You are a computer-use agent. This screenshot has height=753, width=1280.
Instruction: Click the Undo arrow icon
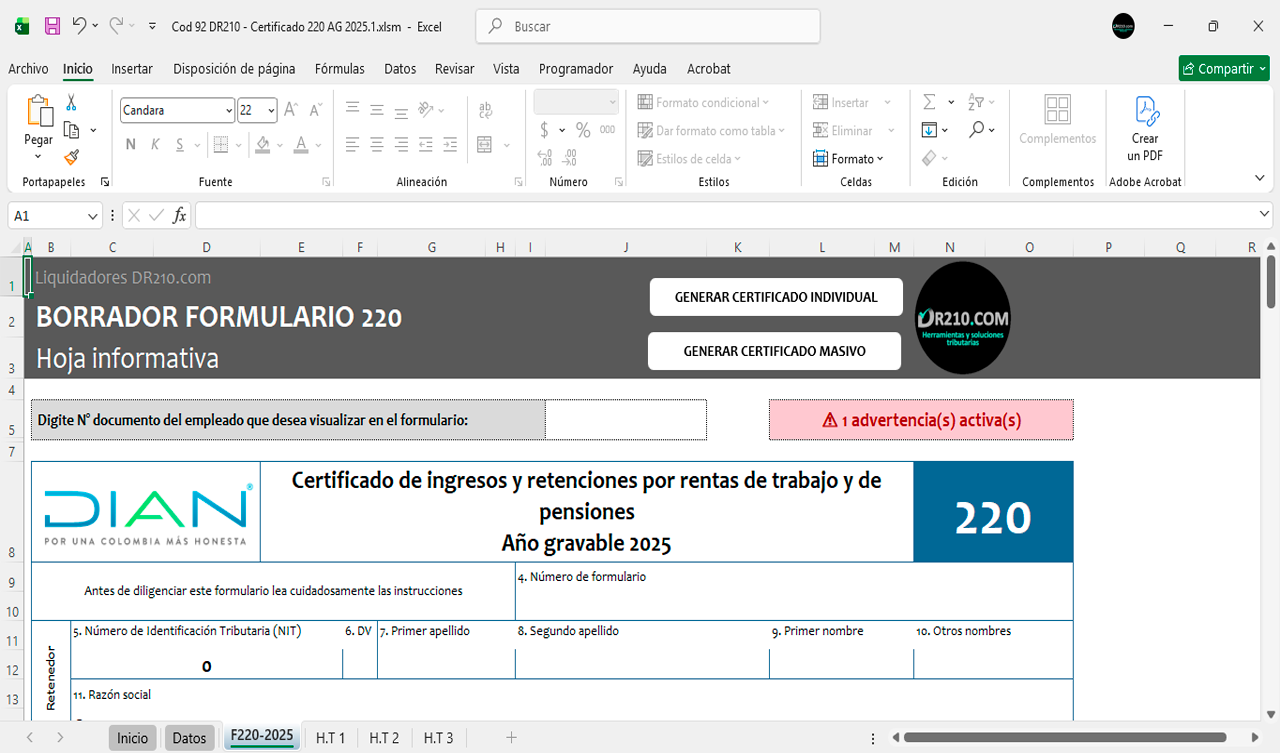point(79,26)
